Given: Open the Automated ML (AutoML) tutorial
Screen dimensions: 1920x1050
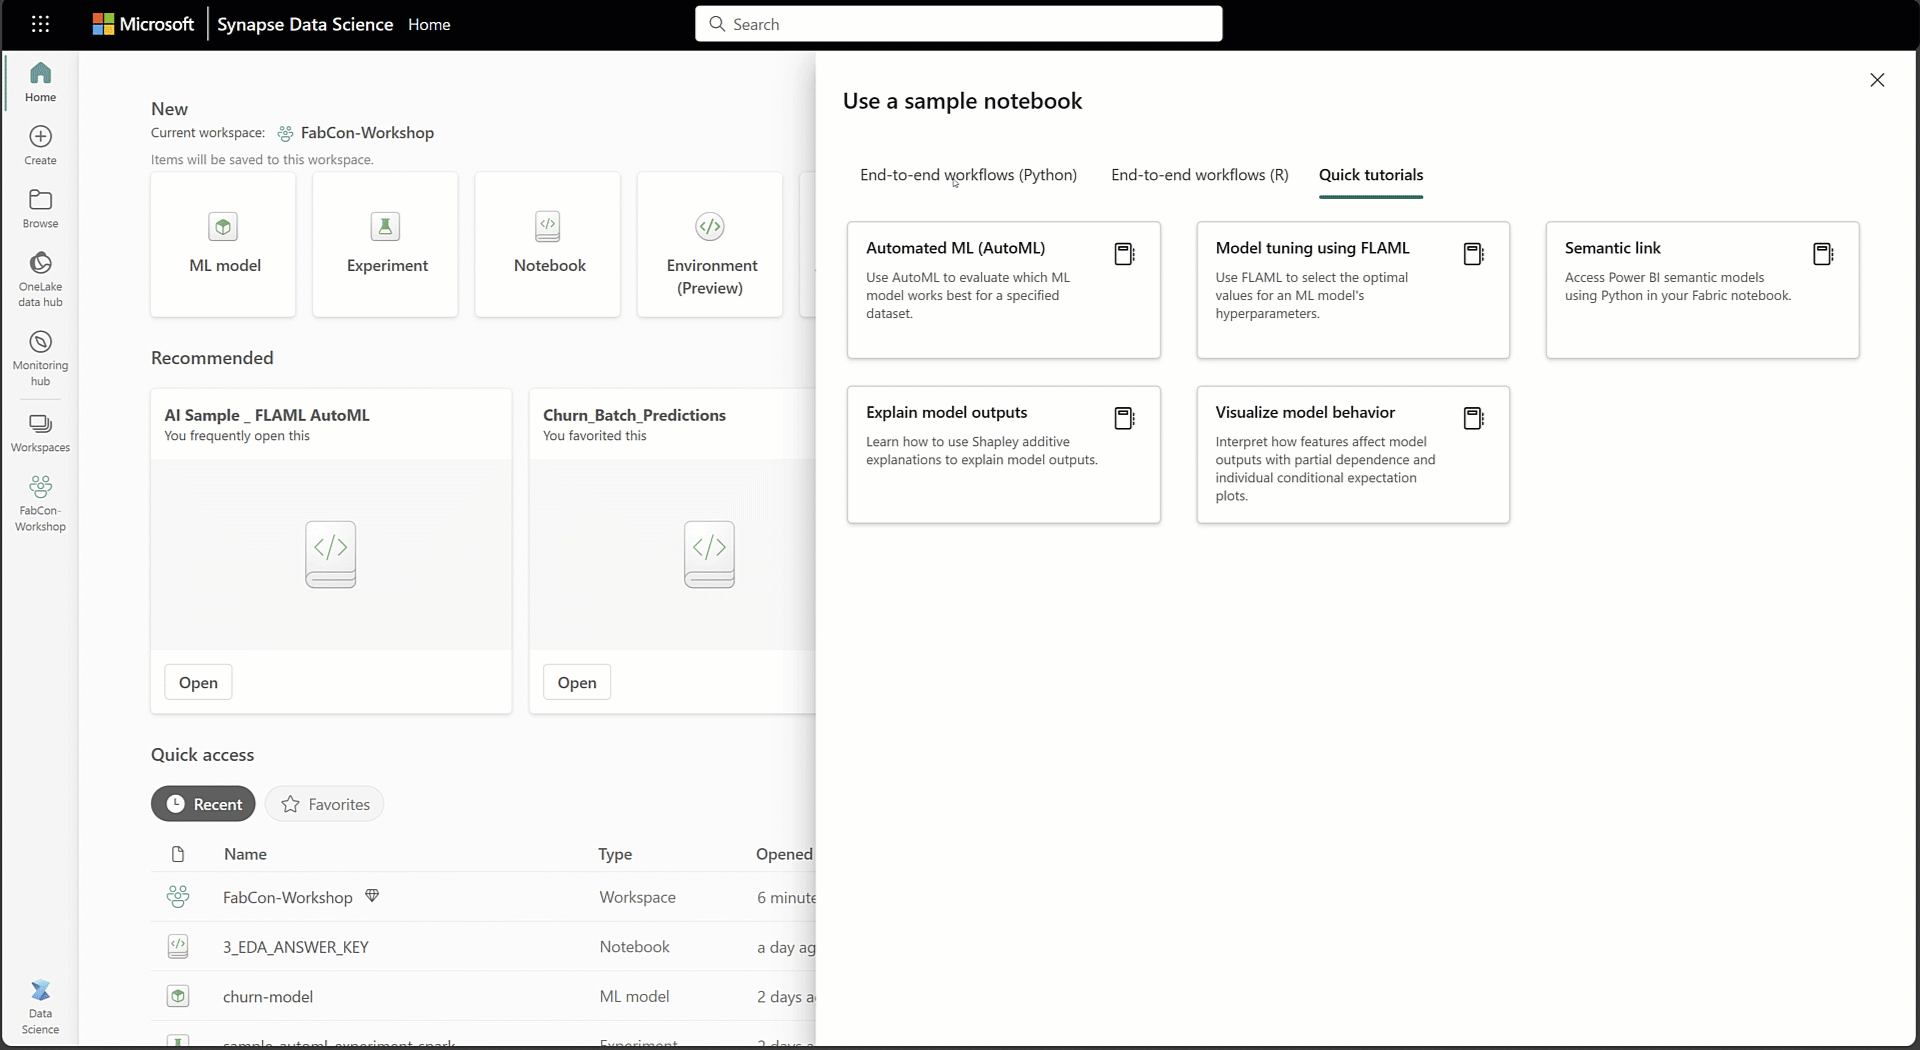Looking at the screenshot, I should click(1004, 290).
